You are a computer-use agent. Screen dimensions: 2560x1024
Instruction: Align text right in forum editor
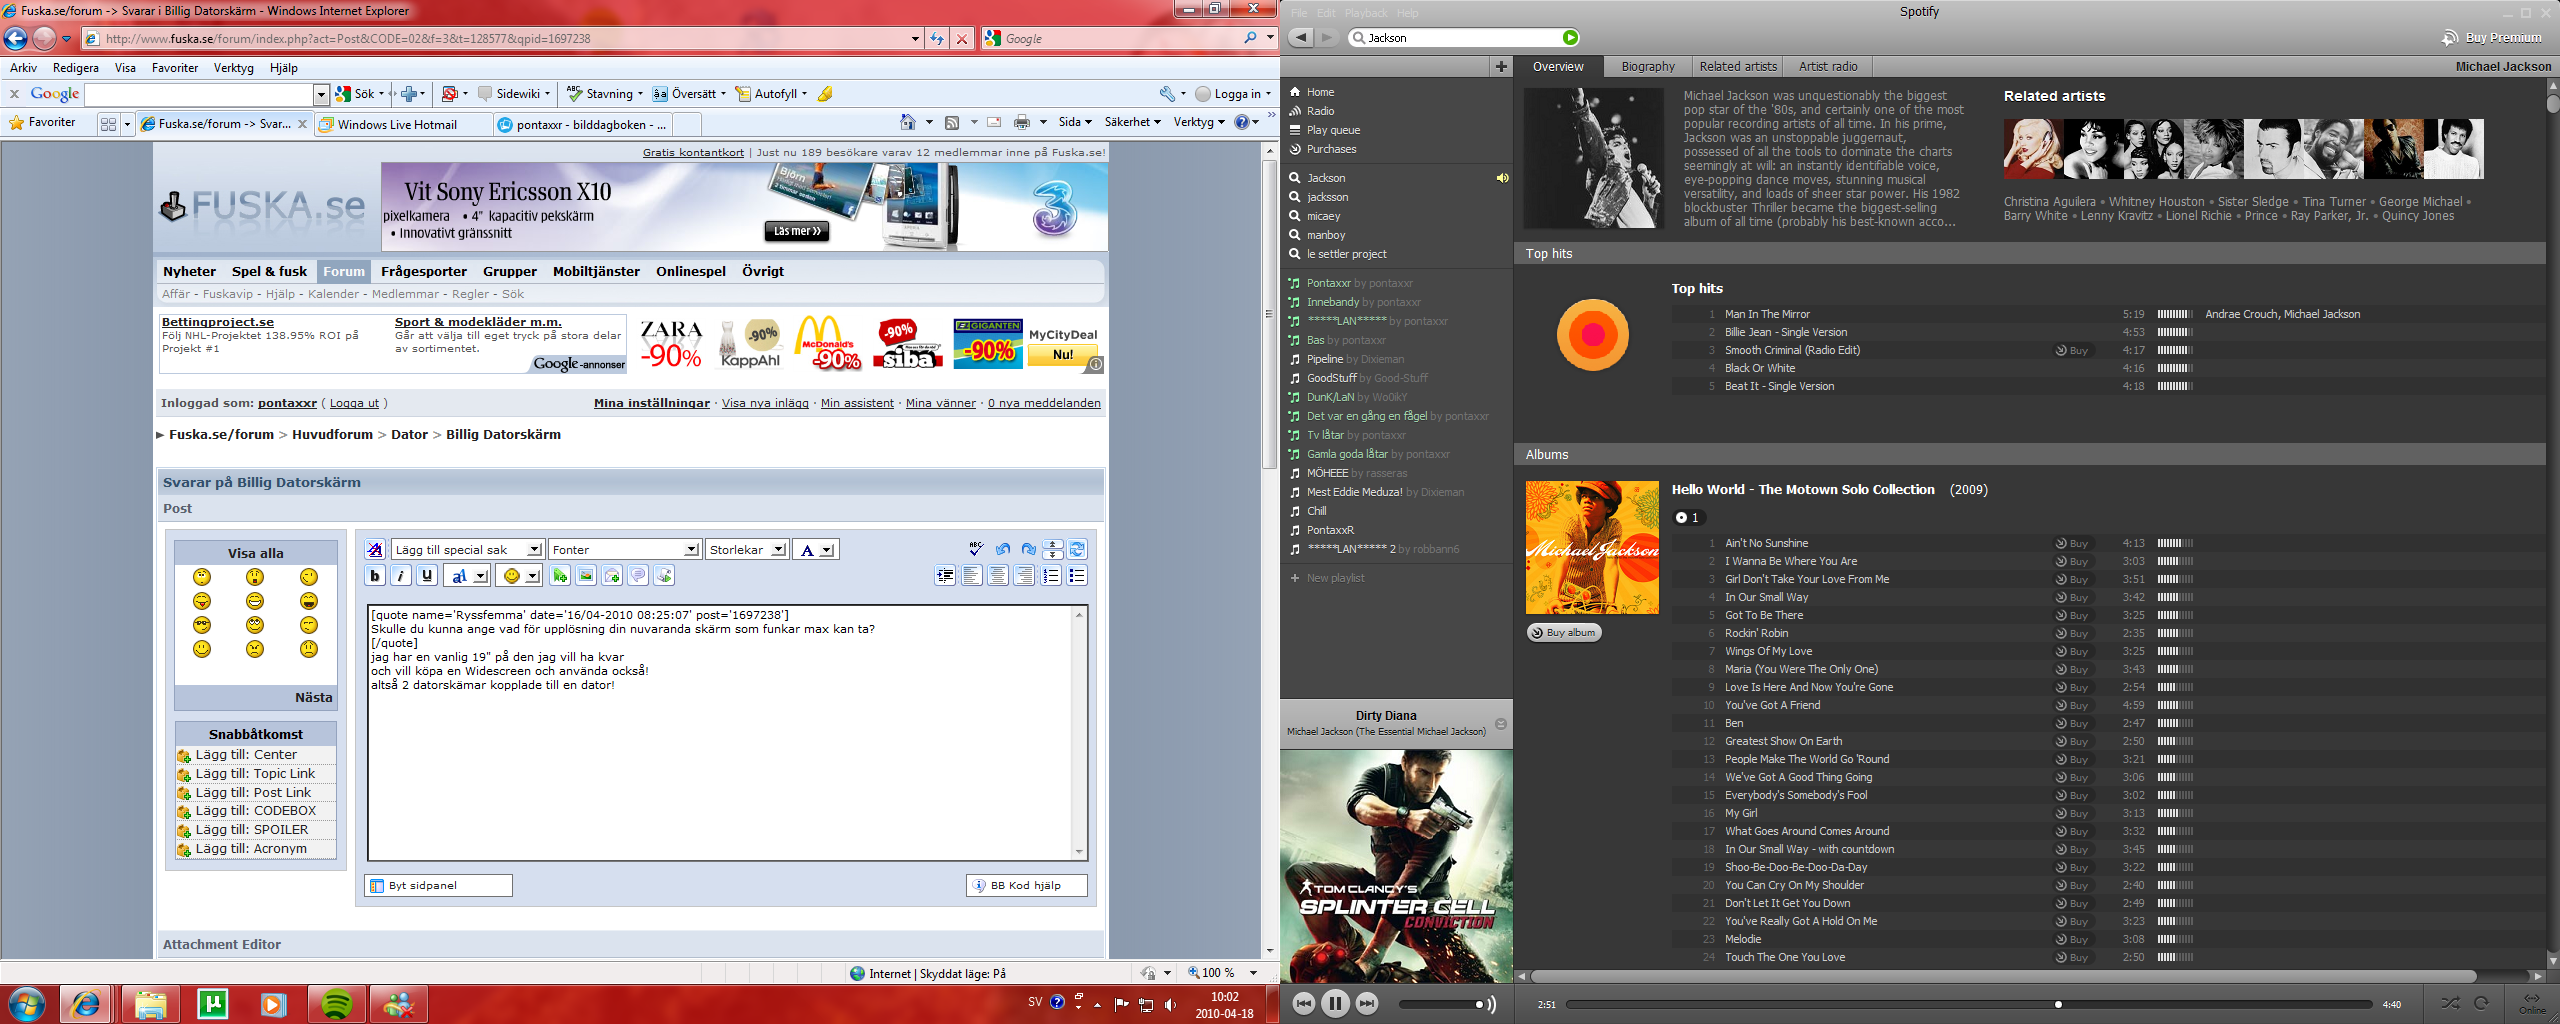click(x=1024, y=575)
